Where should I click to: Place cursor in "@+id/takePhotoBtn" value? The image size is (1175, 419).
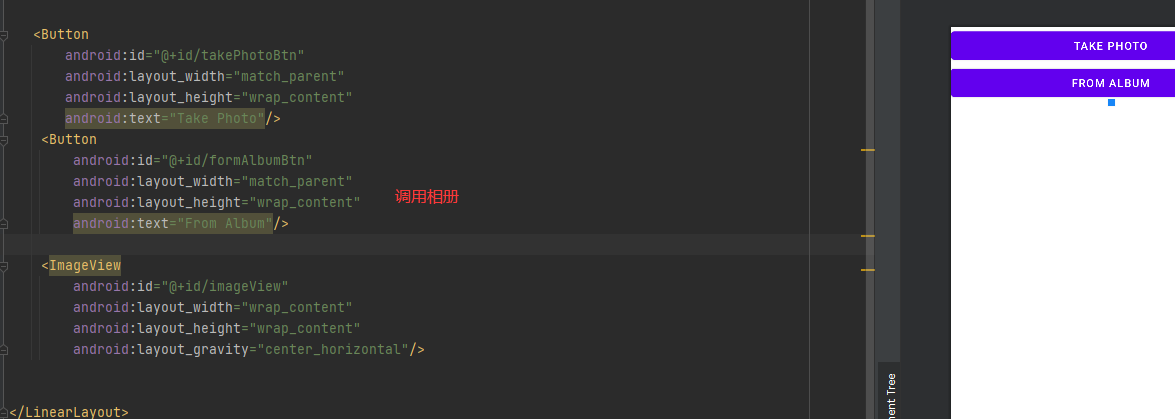[229, 55]
